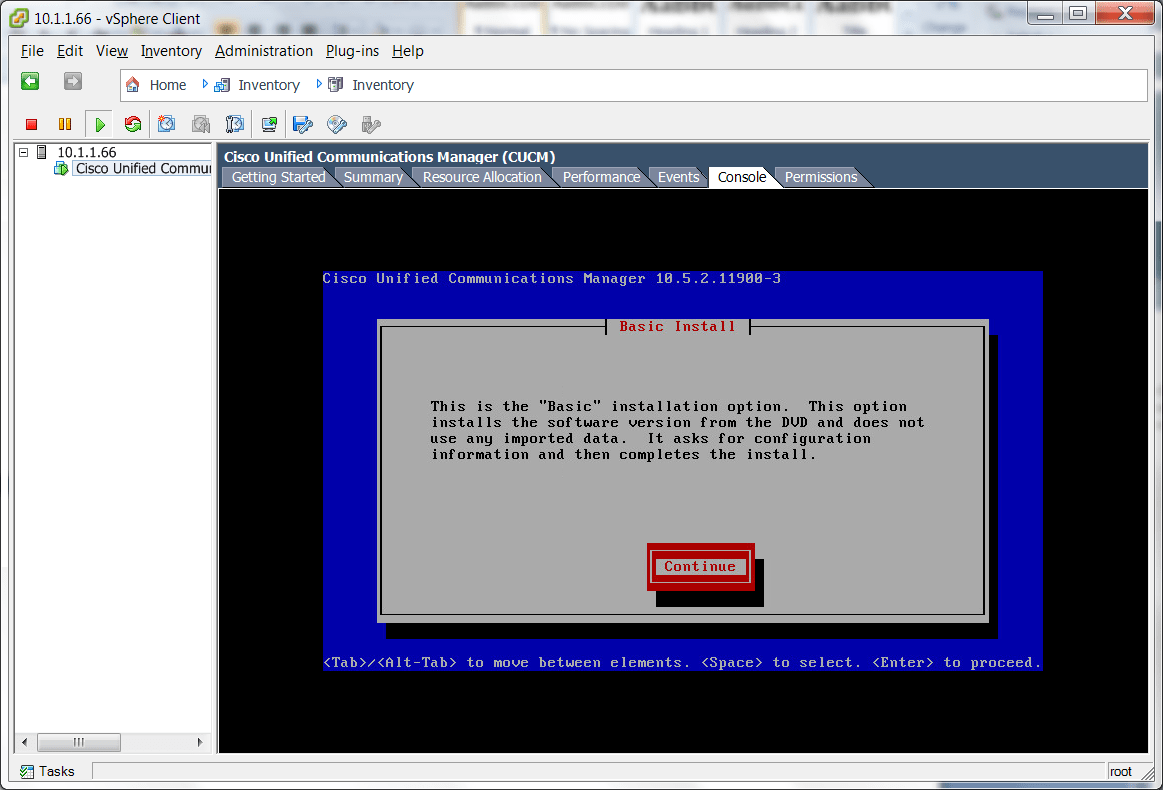
Task: Open the Resource Allocation tab
Action: [482, 177]
